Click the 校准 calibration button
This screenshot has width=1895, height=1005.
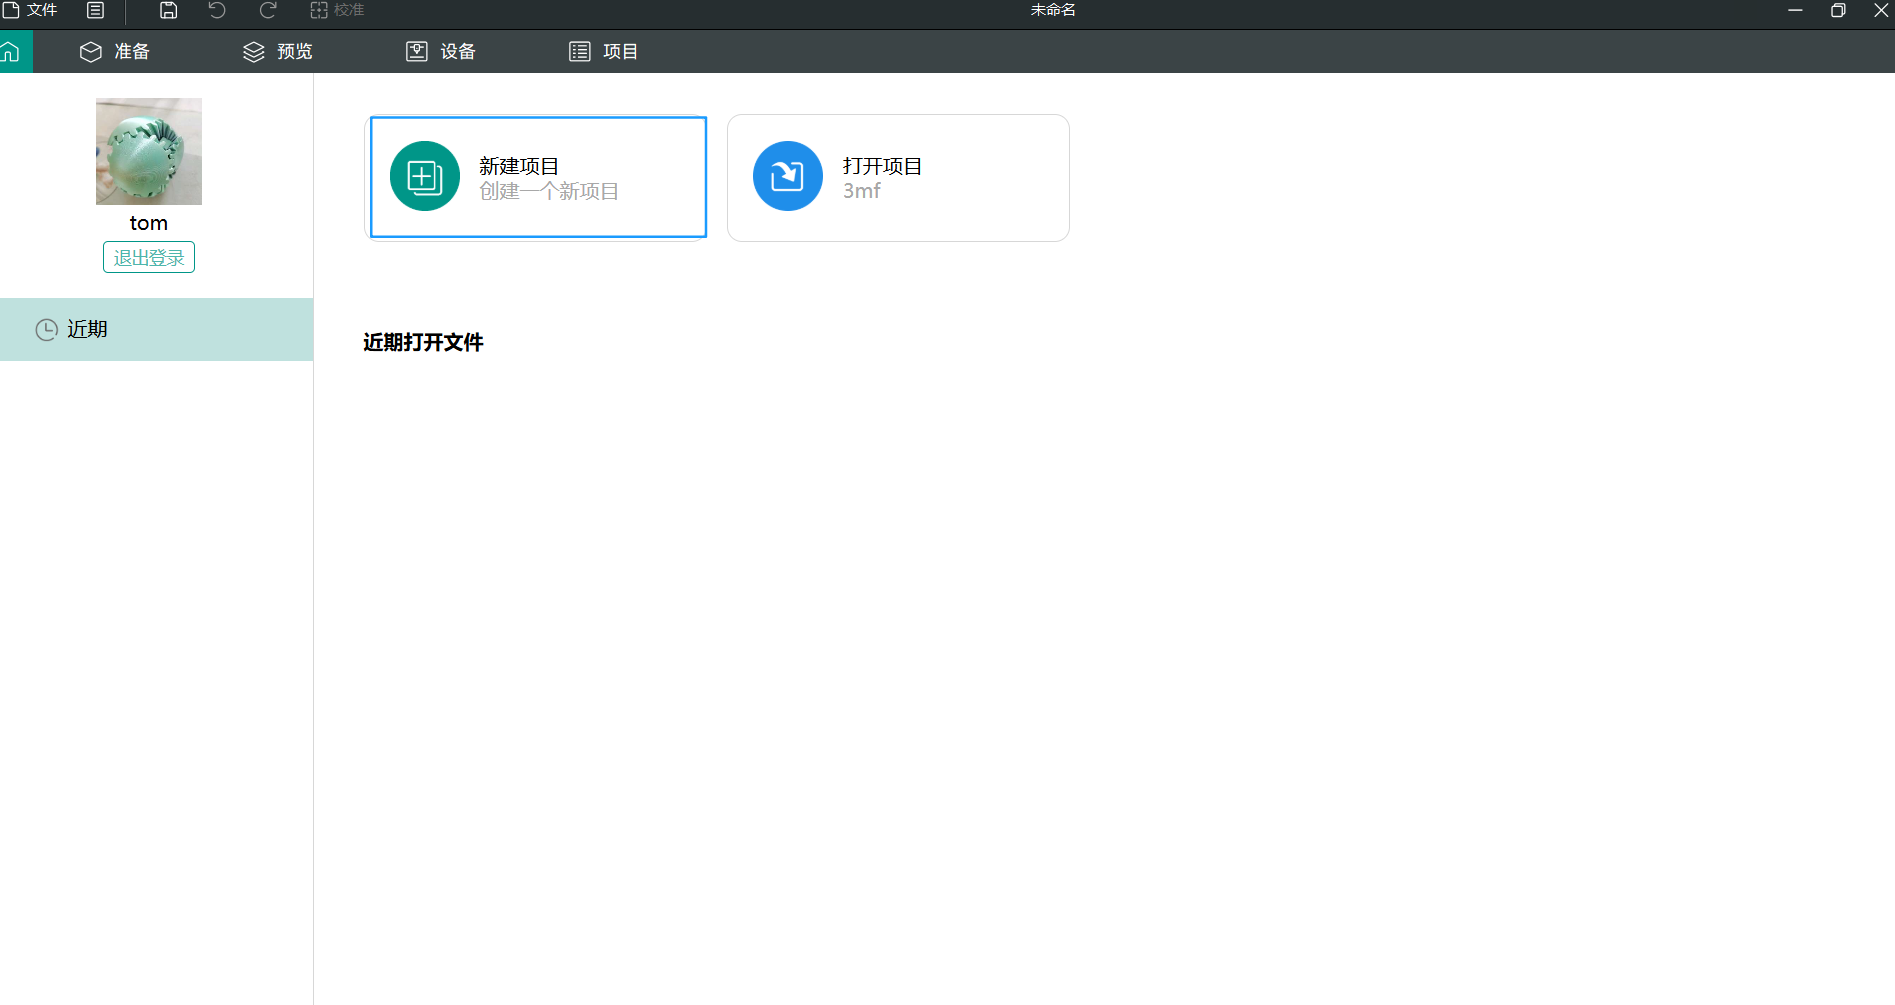pyautogui.click(x=337, y=10)
